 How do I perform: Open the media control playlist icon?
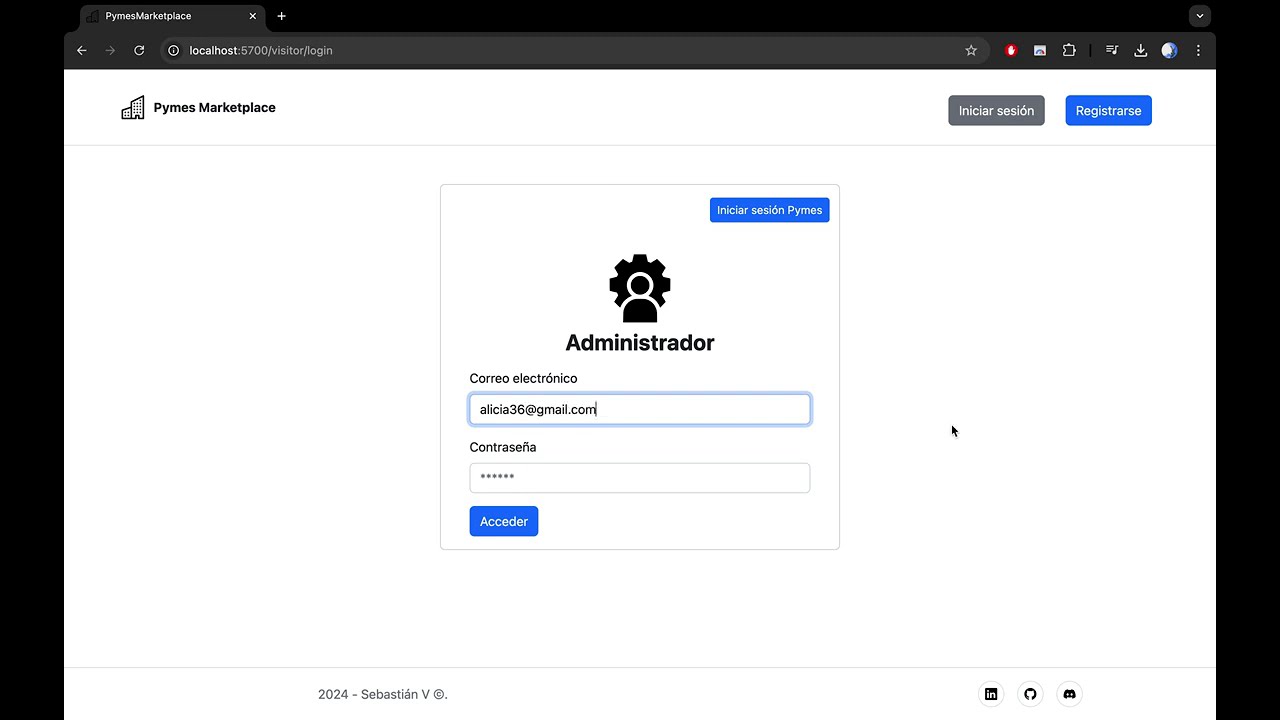pos(1111,50)
